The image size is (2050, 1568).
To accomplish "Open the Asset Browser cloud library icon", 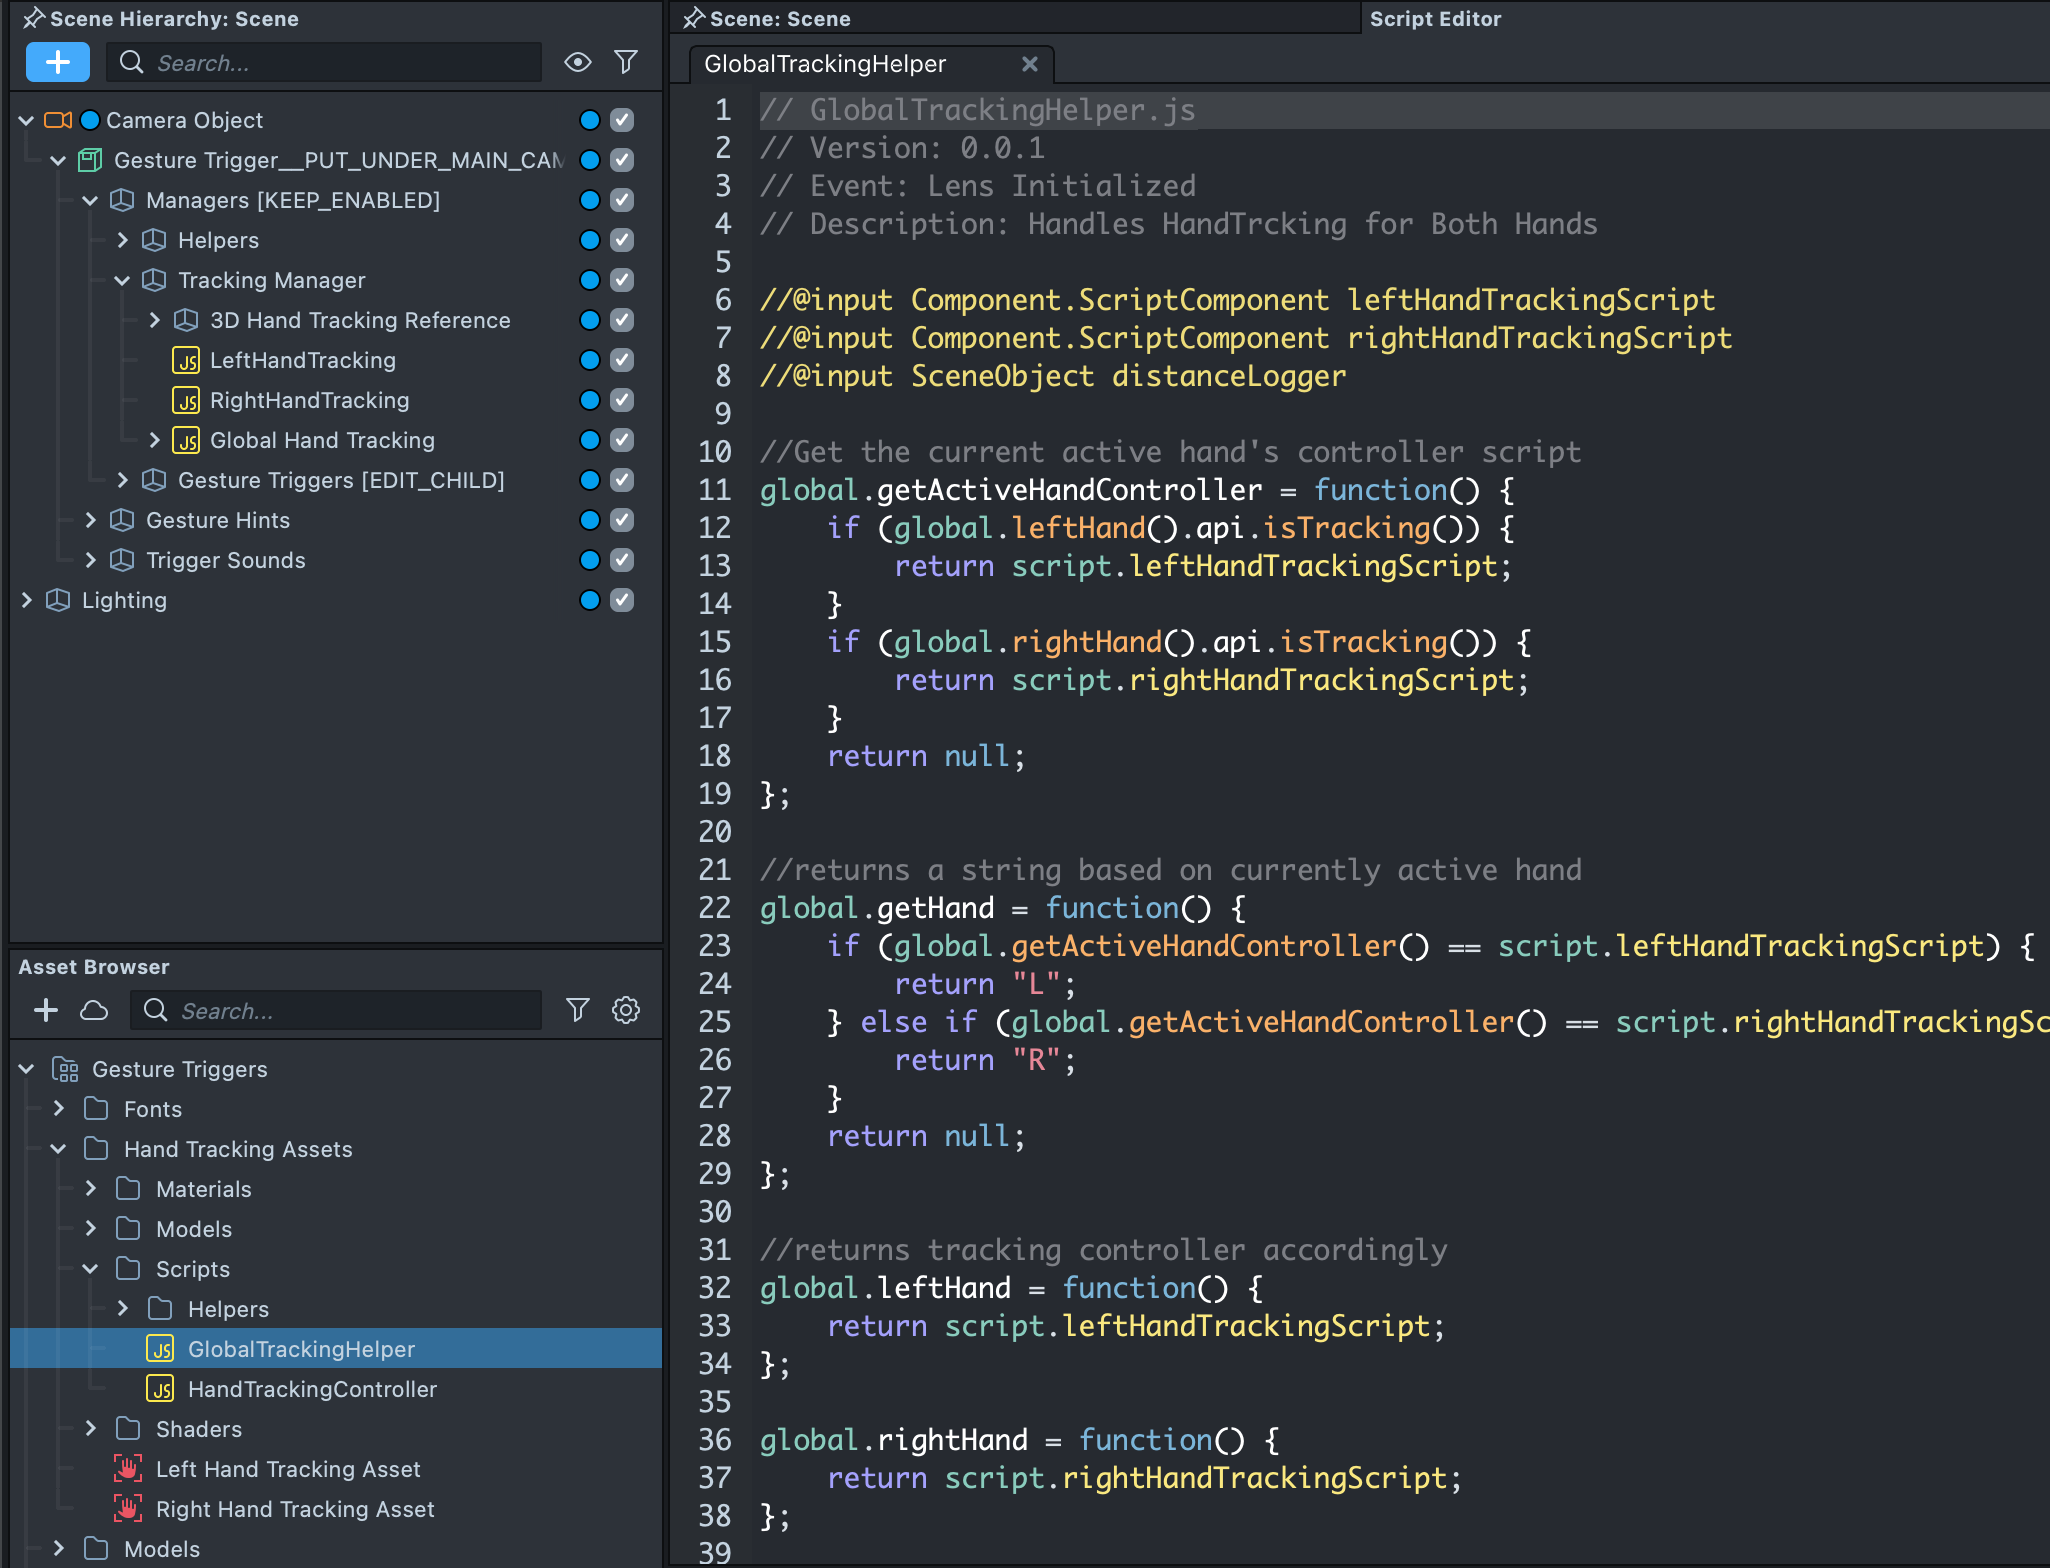I will click(x=94, y=1010).
